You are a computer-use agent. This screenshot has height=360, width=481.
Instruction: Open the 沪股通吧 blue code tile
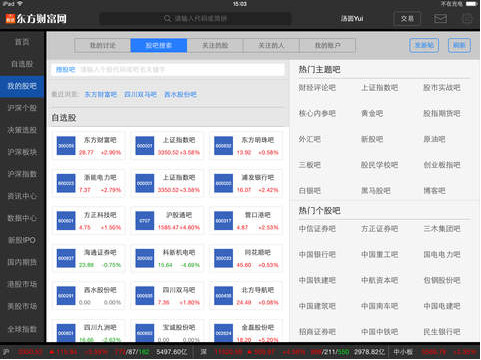(x=145, y=221)
